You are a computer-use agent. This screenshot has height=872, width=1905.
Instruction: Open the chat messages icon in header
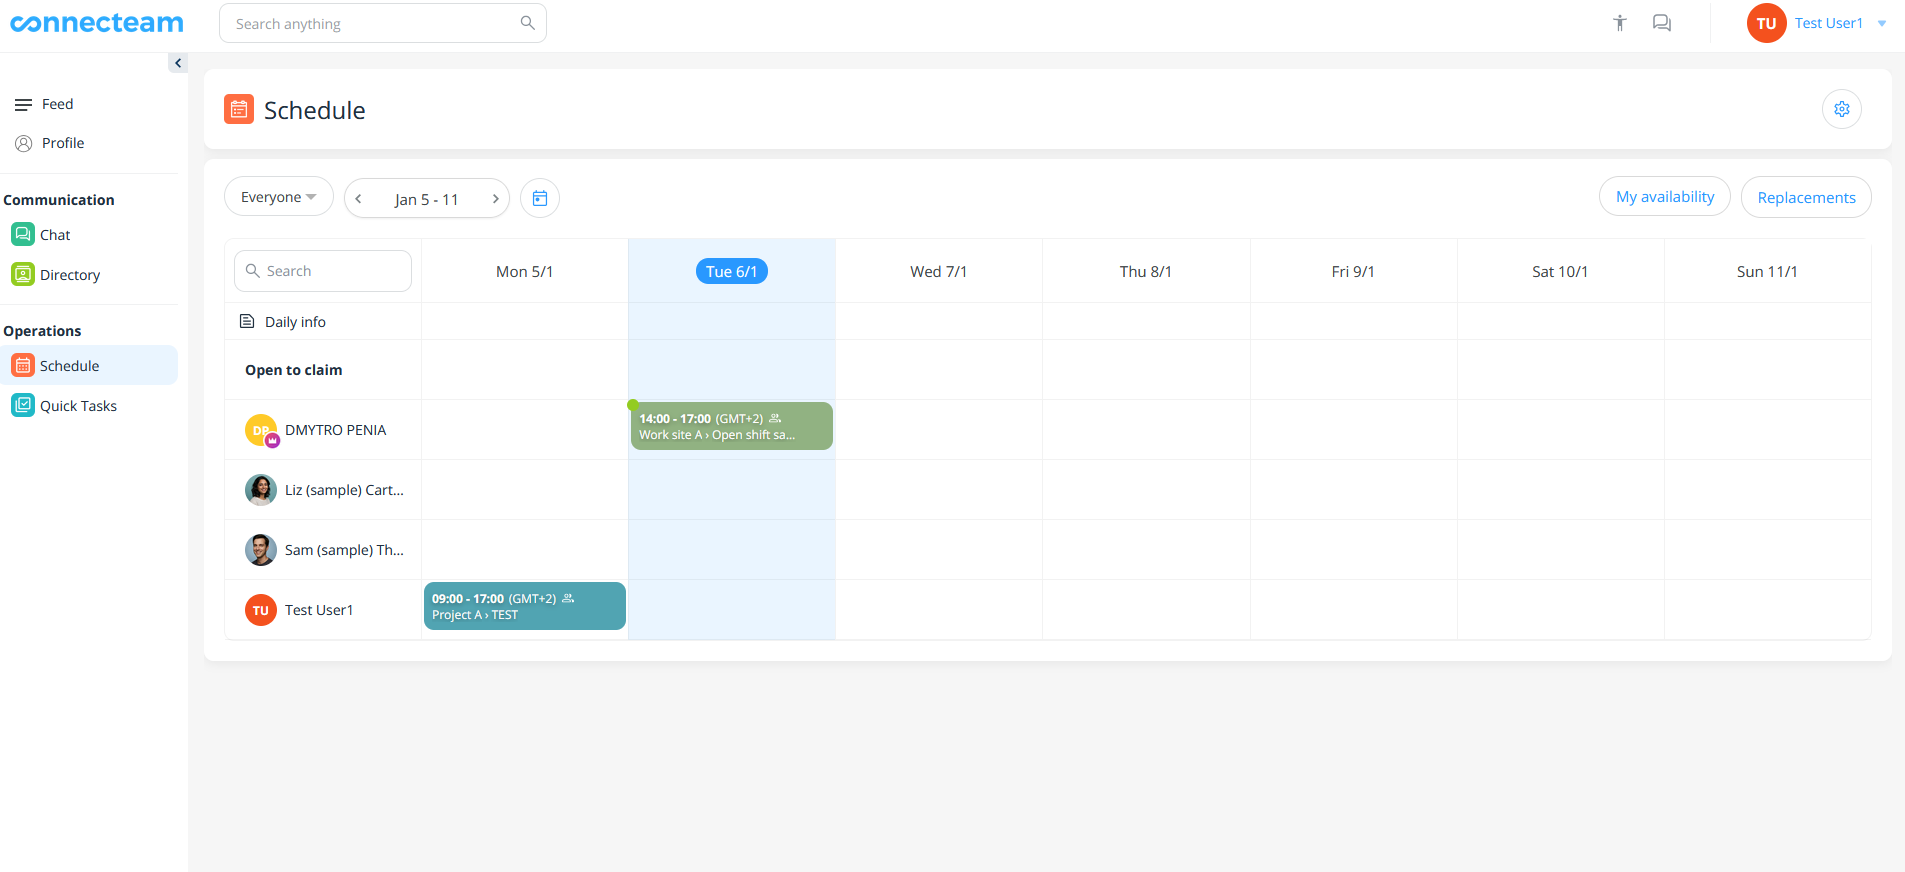(x=1662, y=23)
